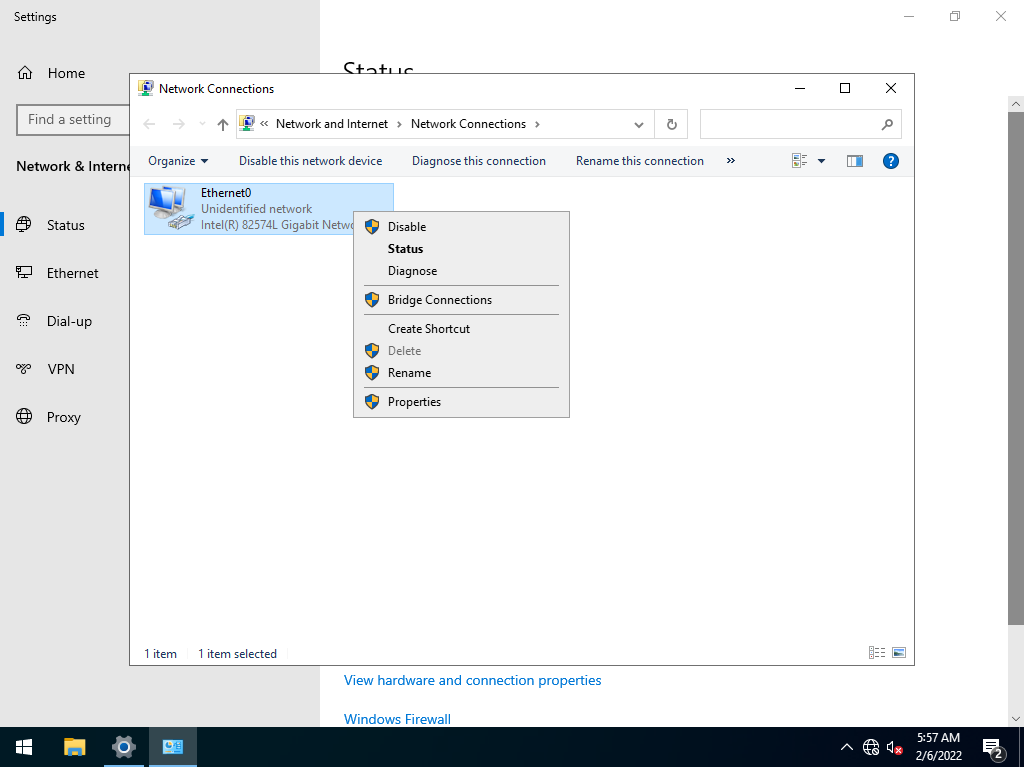The image size is (1024, 767).
Task: Click the Settings scrollbar down arrow
Action: 1016,719
